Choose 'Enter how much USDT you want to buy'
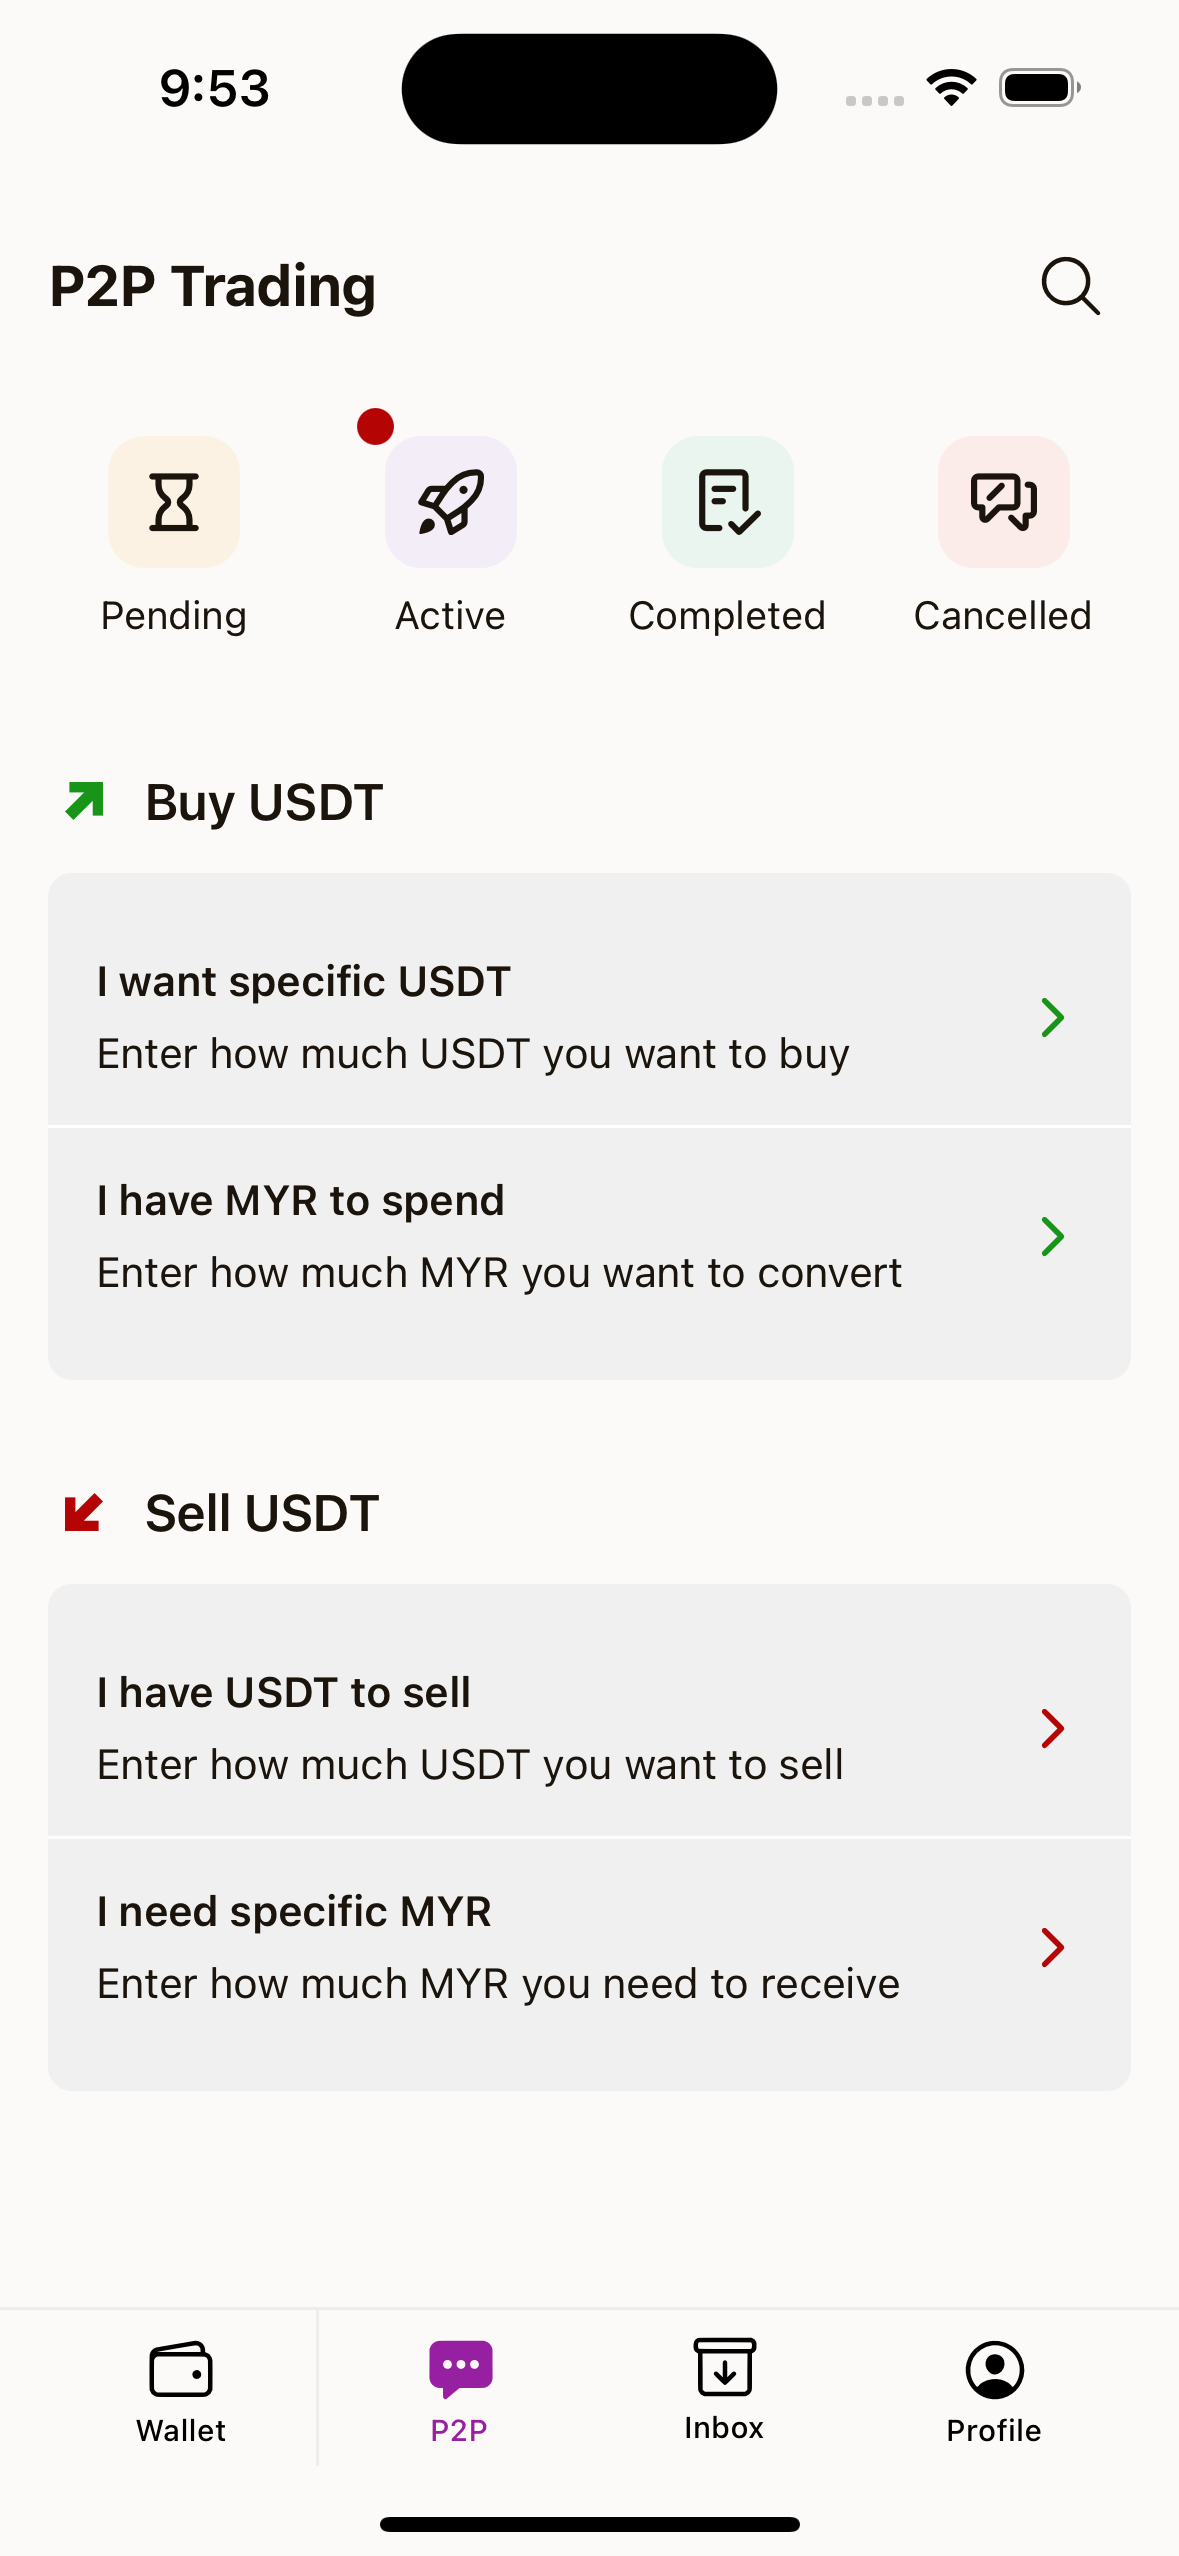 [x=473, y=1054]
